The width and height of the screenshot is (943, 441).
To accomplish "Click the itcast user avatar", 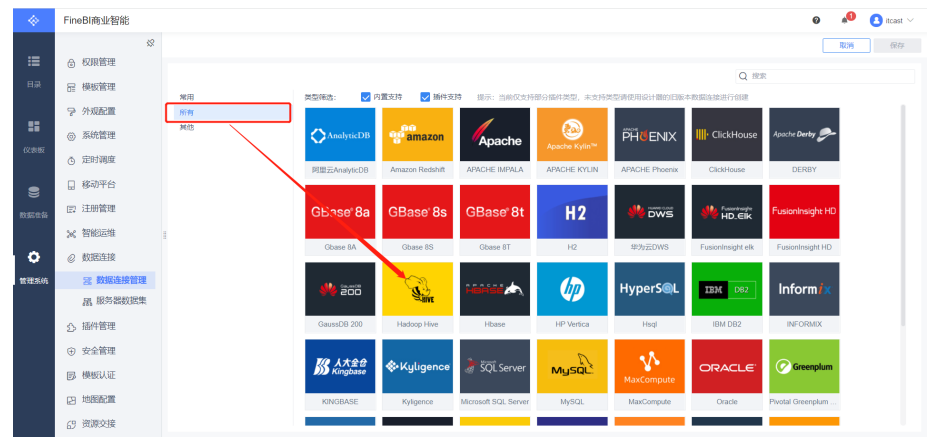I will tap(876, 20).
